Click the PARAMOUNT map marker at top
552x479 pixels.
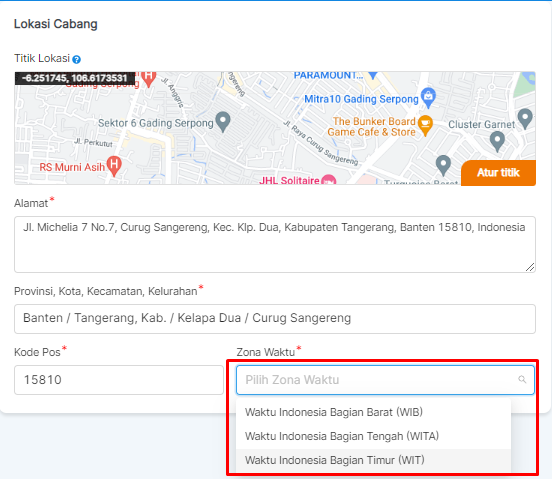[373, 75]
